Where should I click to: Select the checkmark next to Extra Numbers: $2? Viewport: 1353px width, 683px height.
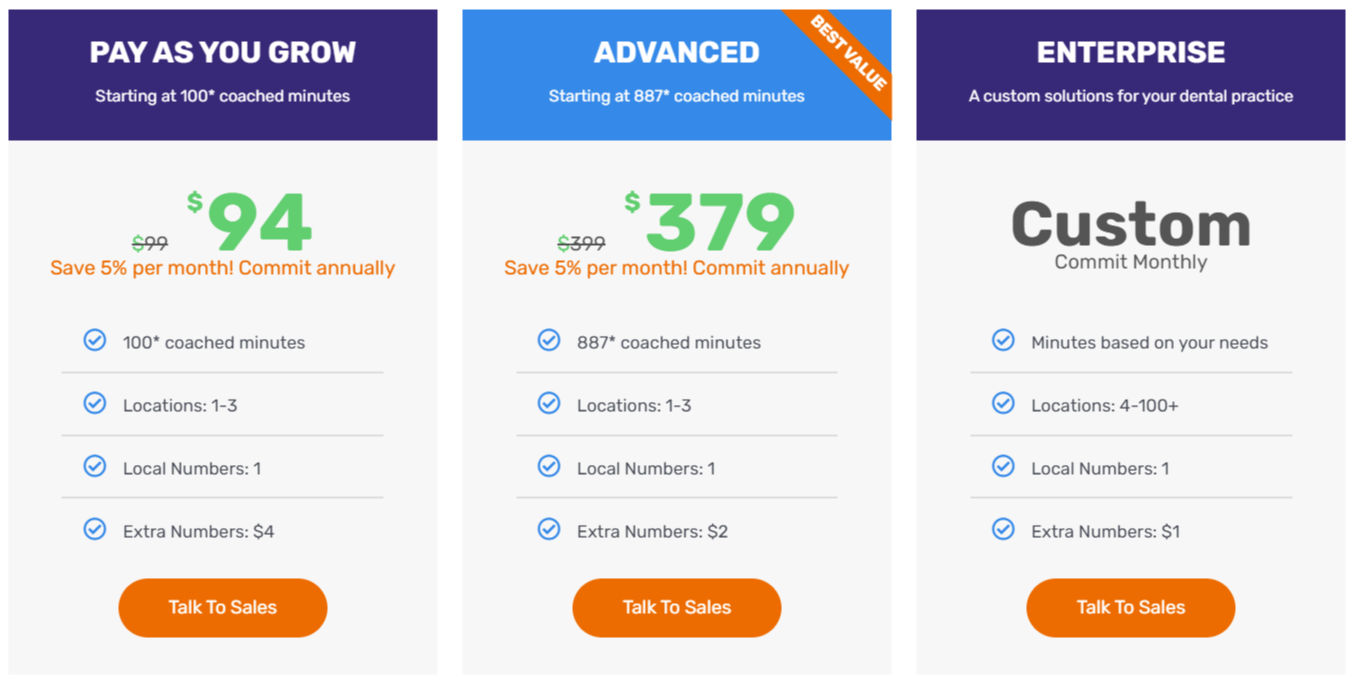coord(548,530)
